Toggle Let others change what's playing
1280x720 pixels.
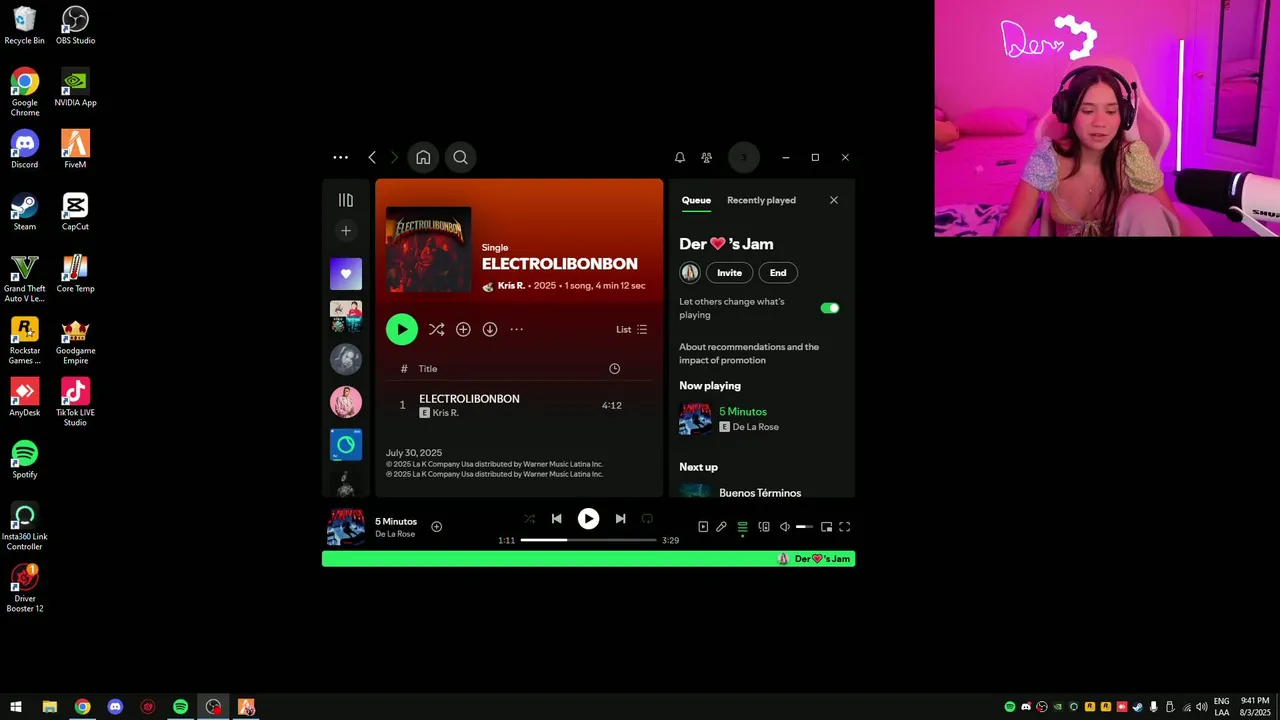pyautogui.click(x=830, y=308)
